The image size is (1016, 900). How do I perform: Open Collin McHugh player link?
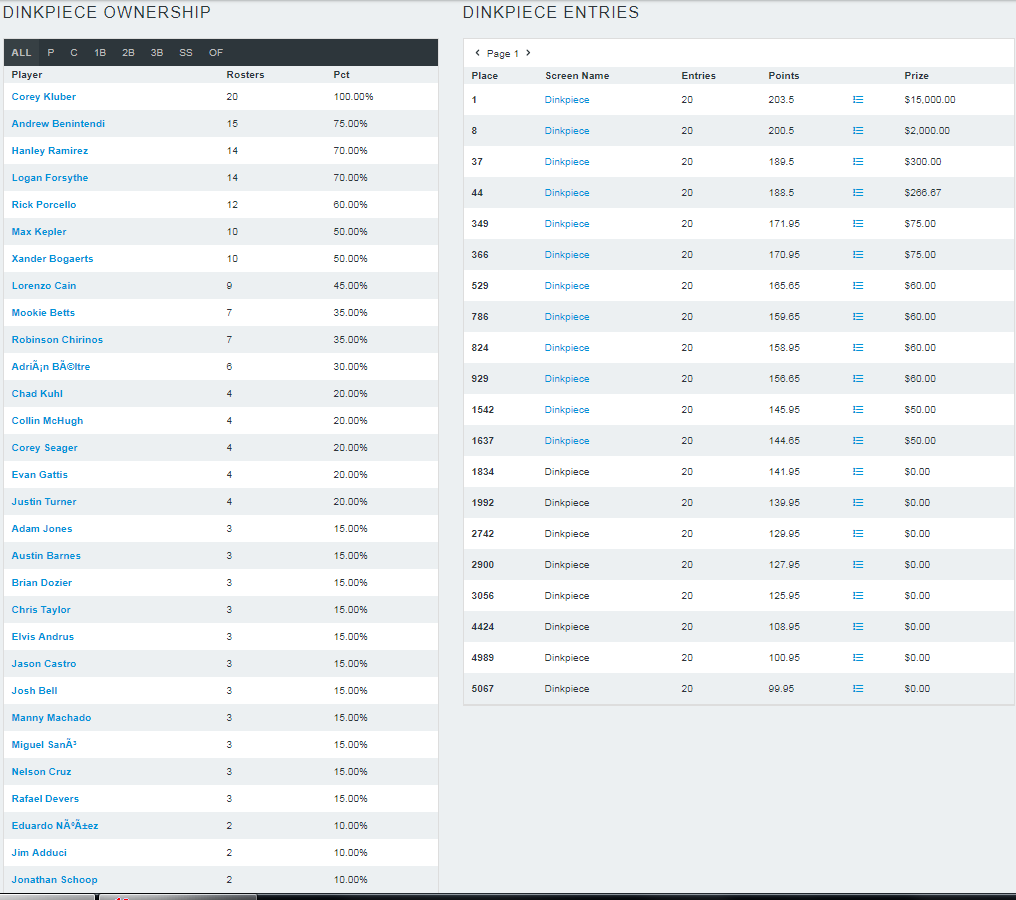47,421
